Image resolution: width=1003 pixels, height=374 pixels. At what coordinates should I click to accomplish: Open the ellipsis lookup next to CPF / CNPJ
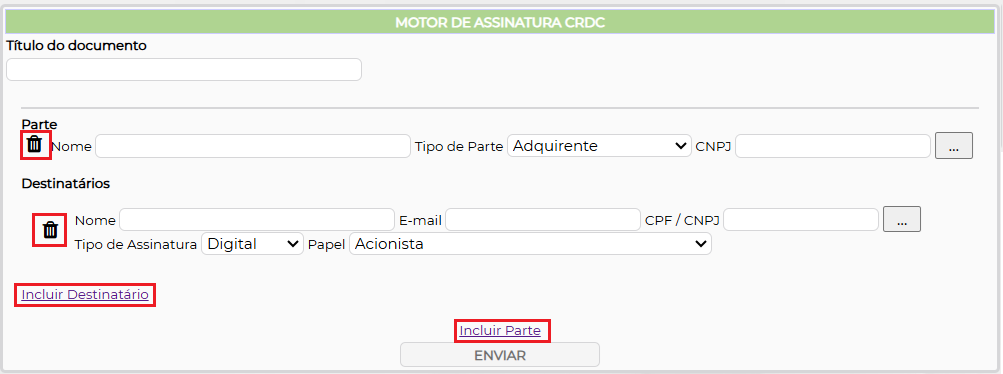[x=902, y=219]
